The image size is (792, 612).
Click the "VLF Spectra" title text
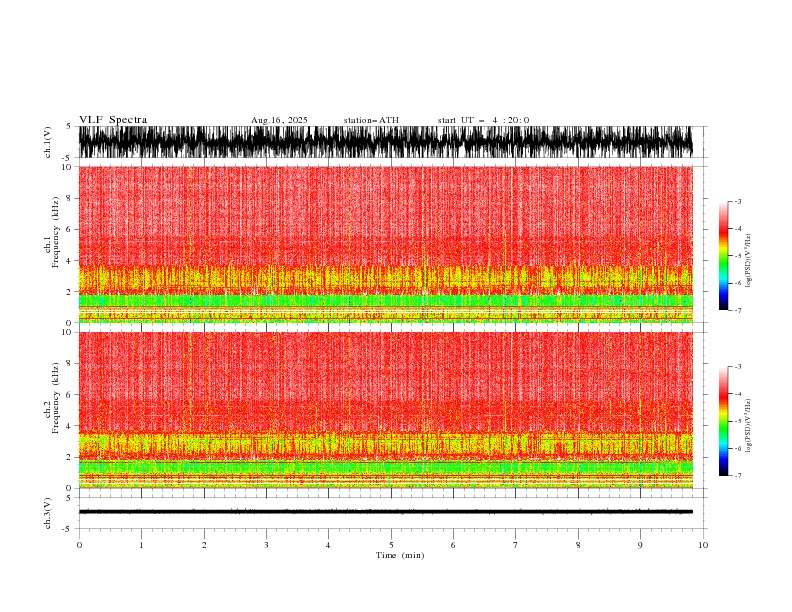113,120
